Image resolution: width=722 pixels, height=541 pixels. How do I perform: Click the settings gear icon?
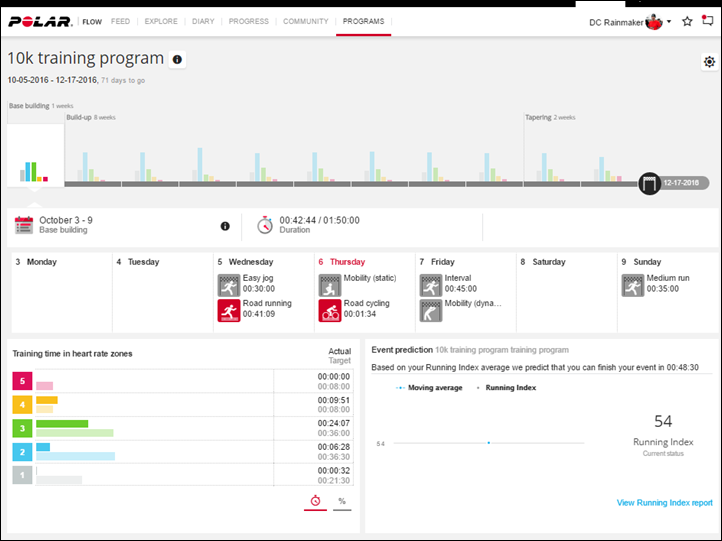[709, 62]
